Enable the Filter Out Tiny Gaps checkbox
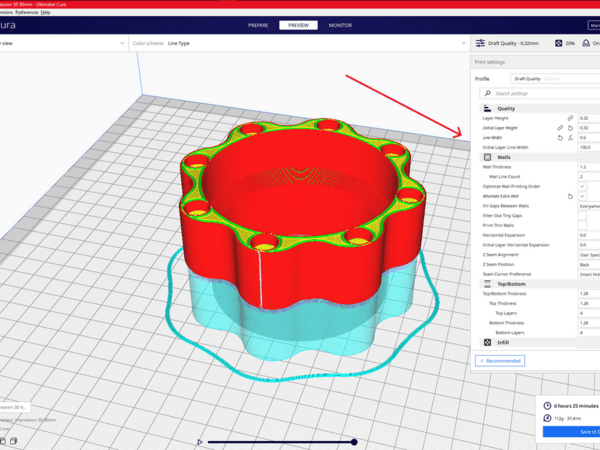The image size is (600, 450). (x=583, y=215)
